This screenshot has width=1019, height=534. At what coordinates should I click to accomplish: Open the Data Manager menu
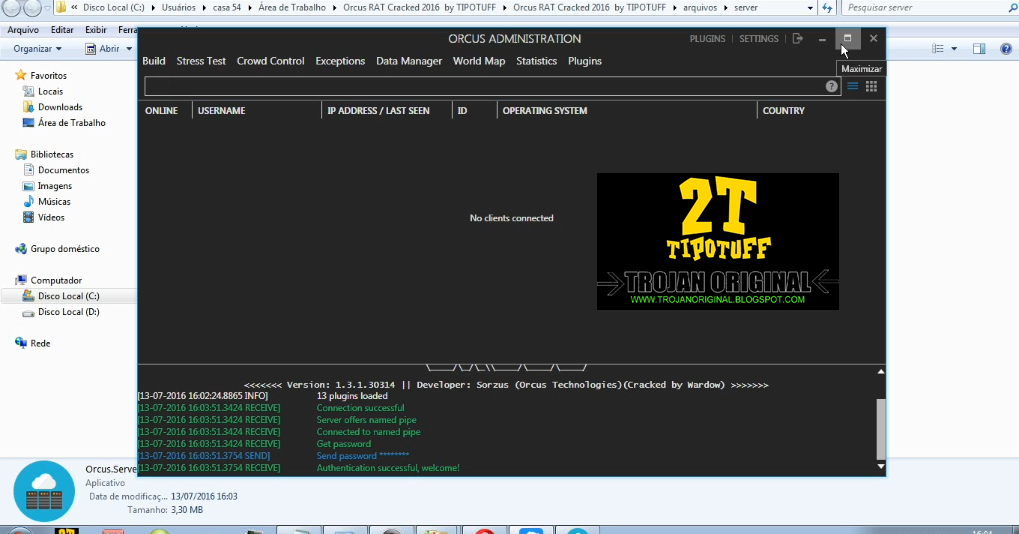(409, 61)
